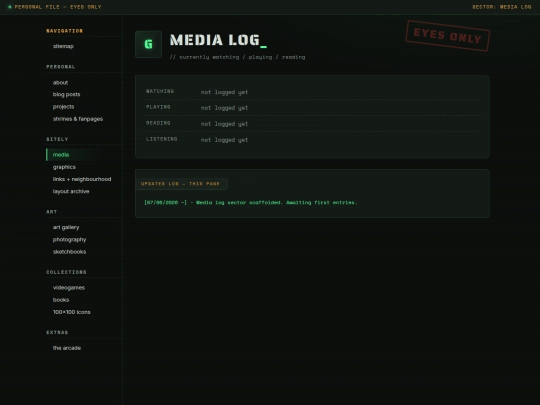Open blog posts in sidebar
This screenshot has width=540, height=405.
point(66,94)
